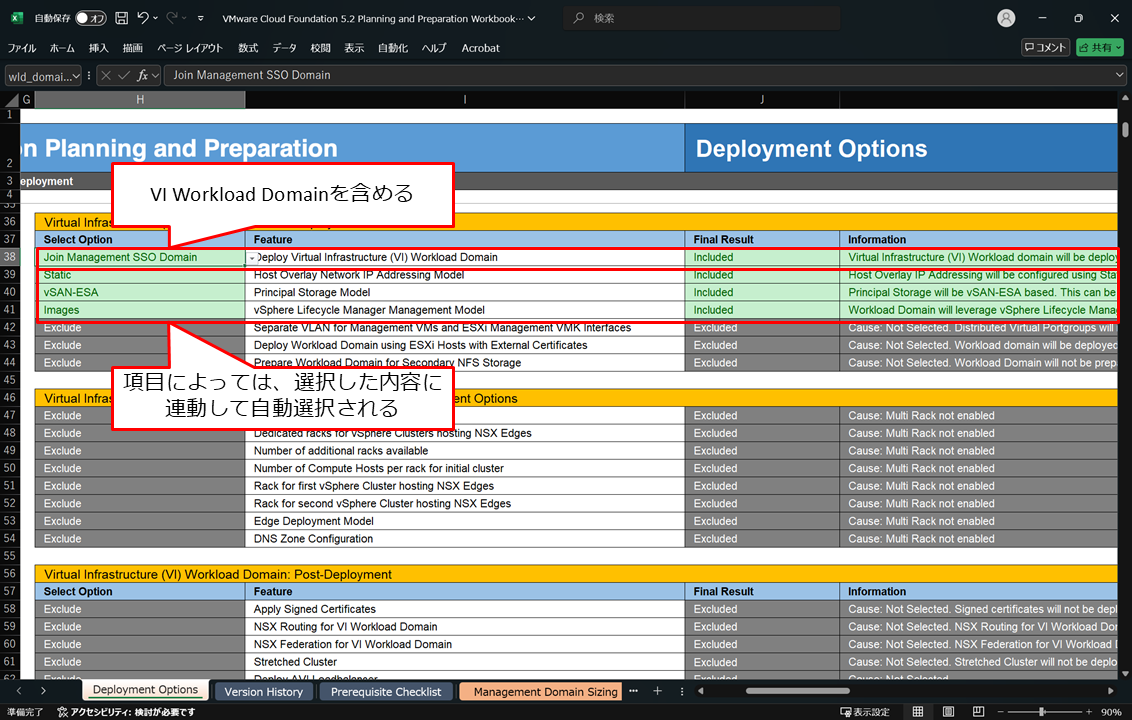Open the 描画 ribbon tab
The width and height of the screenshot is (1132, 720).
coord(132,48)
